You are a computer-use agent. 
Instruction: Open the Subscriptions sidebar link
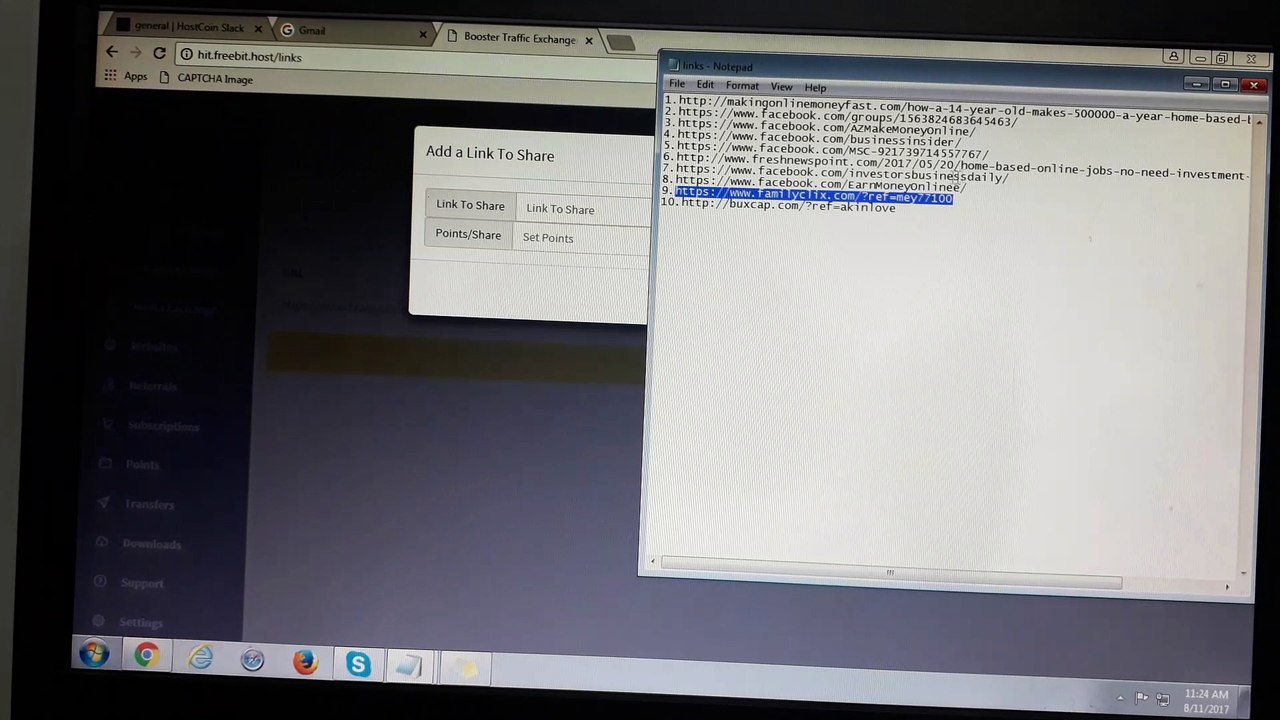(163, 426)
